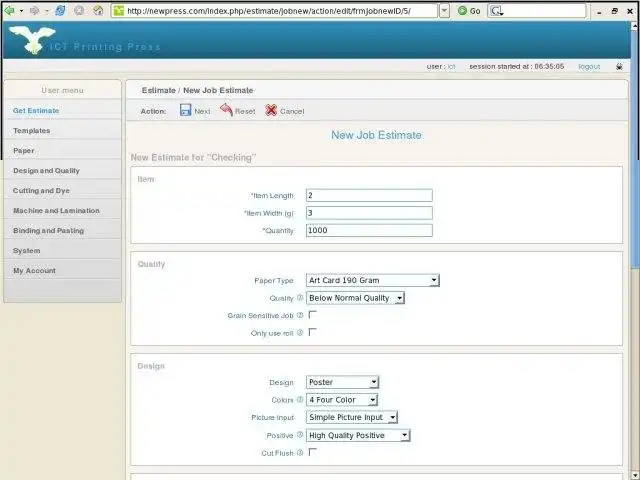Click the Quantity input field
640x480 pixels.
pos(369,230)
